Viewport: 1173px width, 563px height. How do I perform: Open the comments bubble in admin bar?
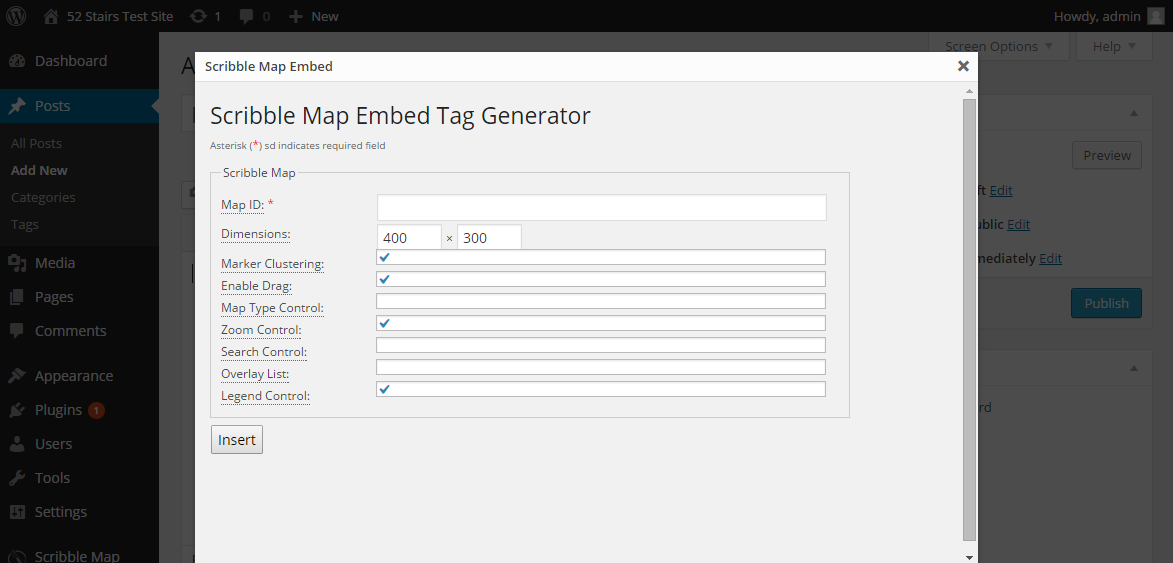point(255,16)
